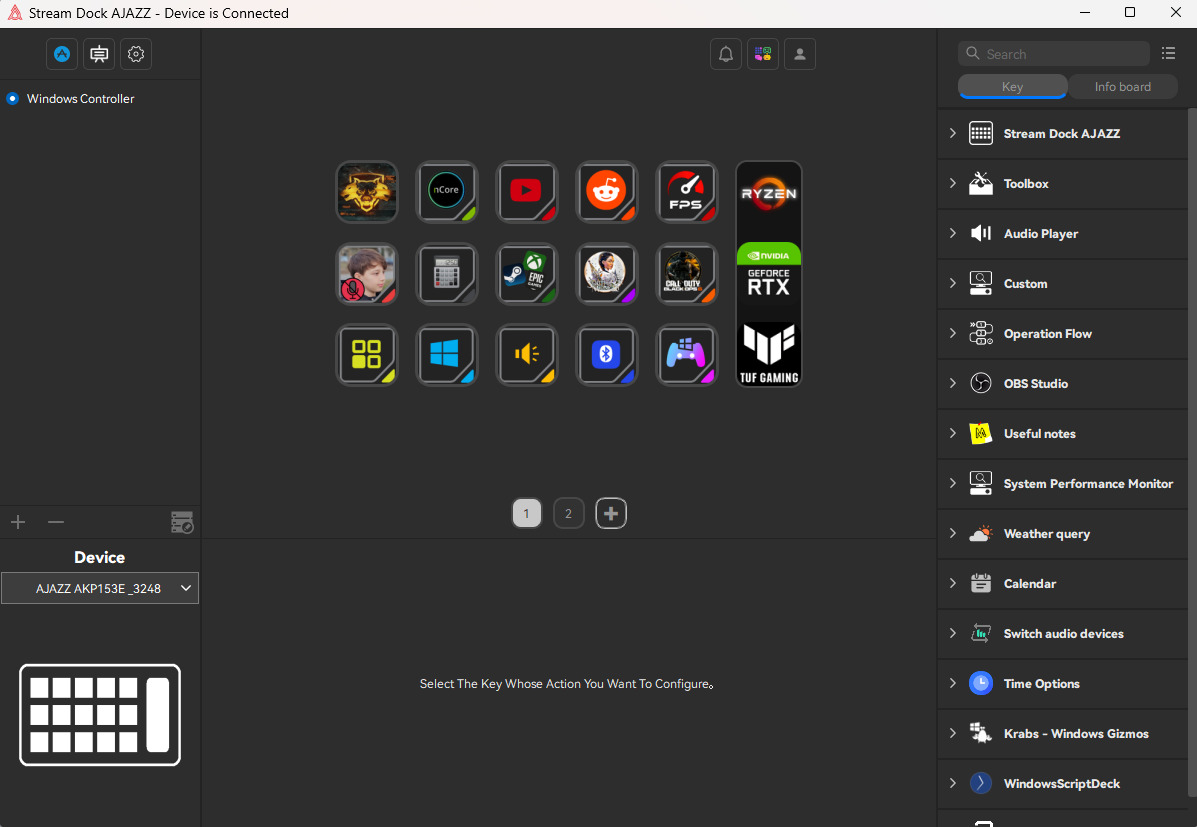Click the Search input field
This screenshot has height=827, width=1197.
pos(1054,53)
